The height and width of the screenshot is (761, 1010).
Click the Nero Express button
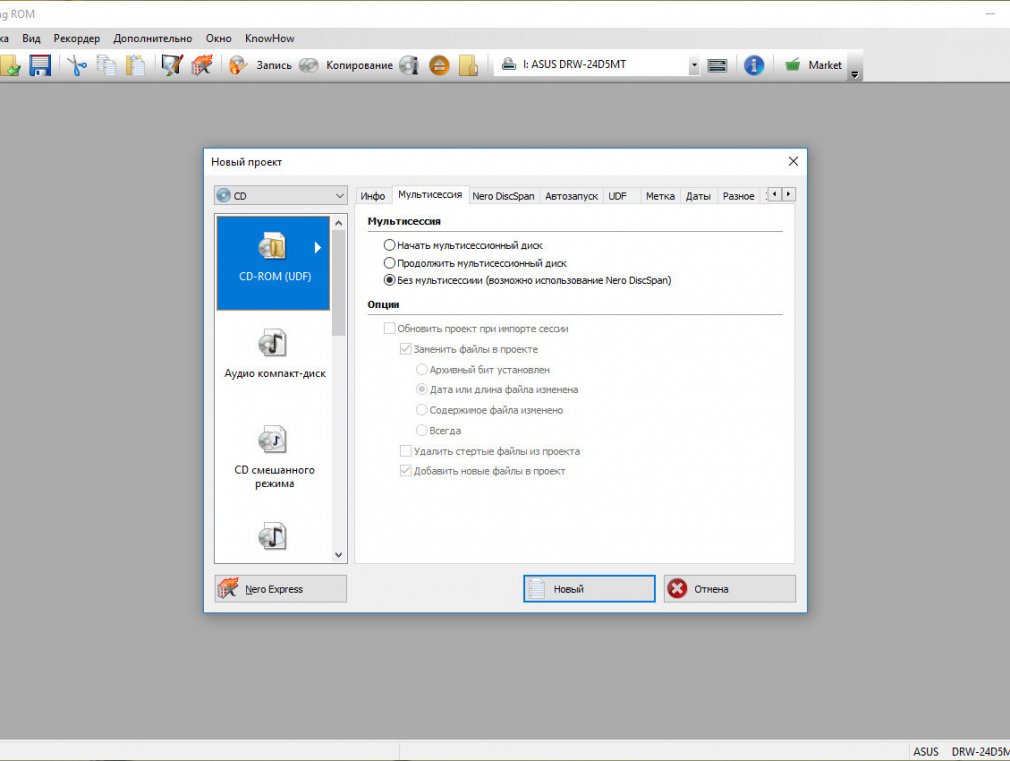[x=280, y=589]
